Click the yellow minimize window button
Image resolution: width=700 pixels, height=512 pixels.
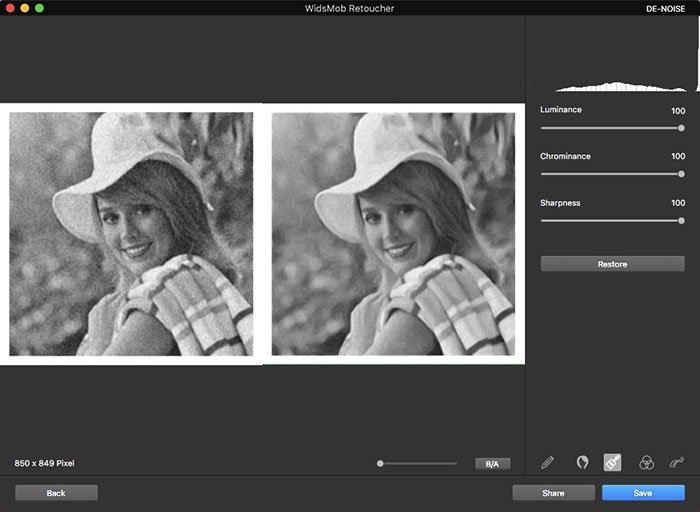pos(25,8)
